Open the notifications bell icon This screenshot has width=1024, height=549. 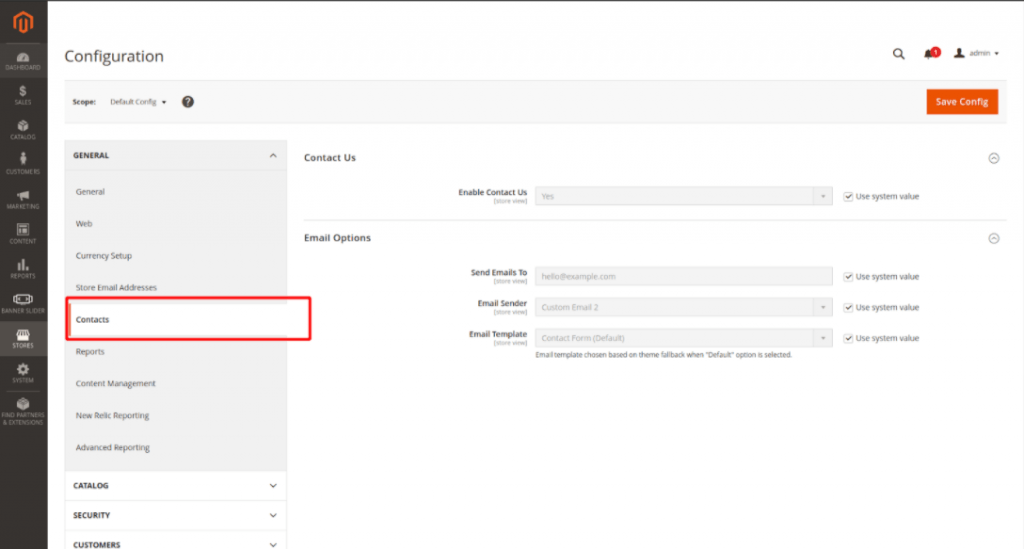[930, 54]
